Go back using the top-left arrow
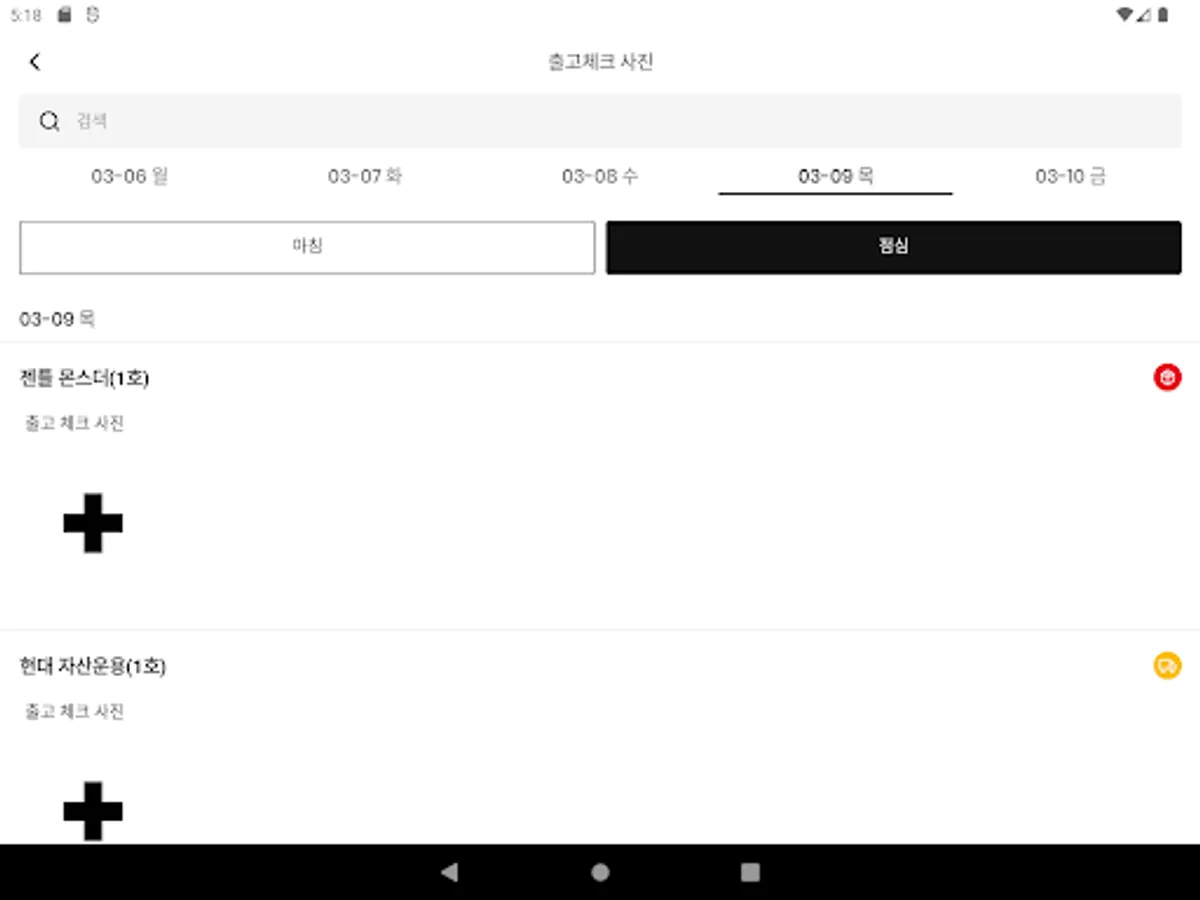The image size is (1200, 900). pyautogui.click(x=35, y=62)
